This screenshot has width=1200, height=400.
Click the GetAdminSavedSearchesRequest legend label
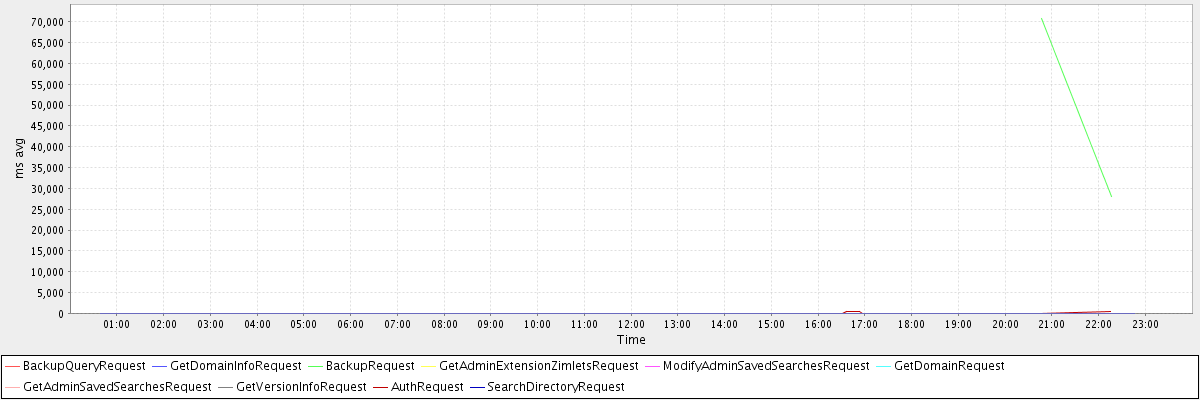click(x=117, y=386)
